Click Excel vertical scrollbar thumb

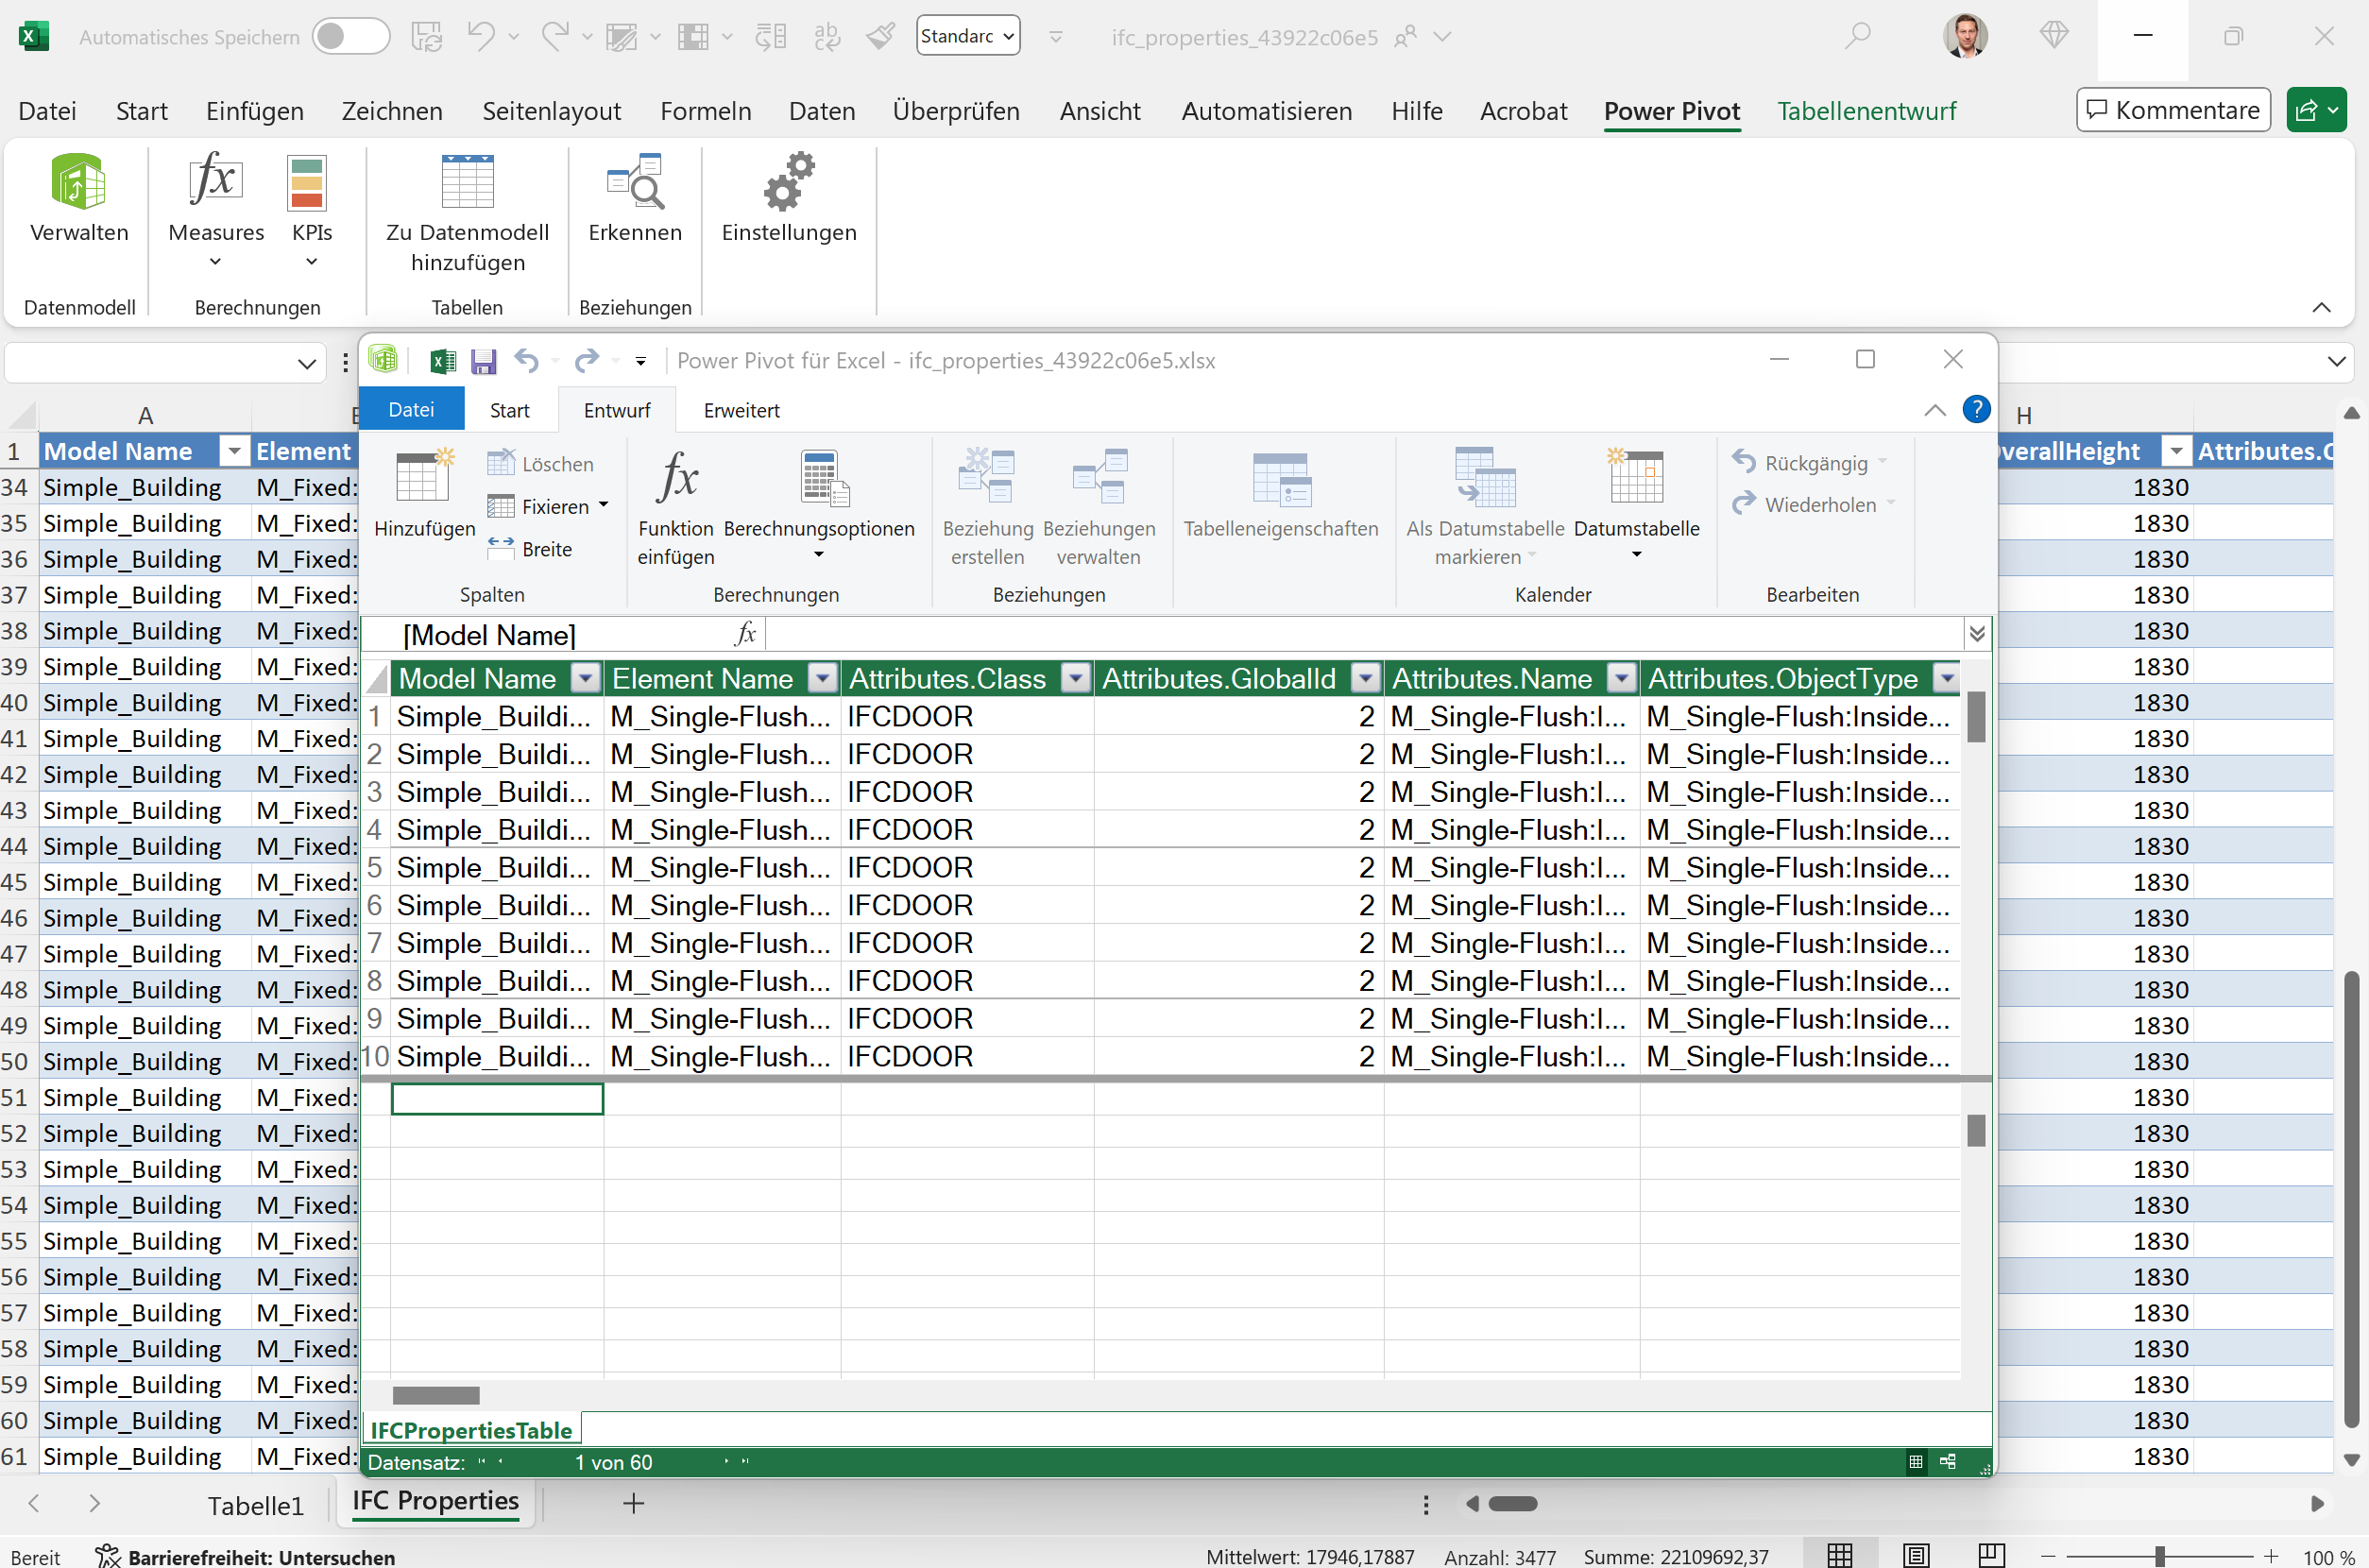tap(2351, 1198)
